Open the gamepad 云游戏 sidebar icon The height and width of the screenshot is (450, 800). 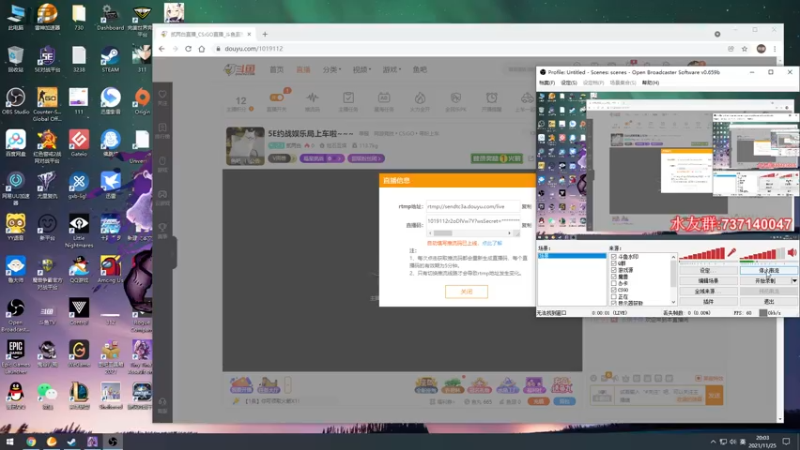point(162,194)
